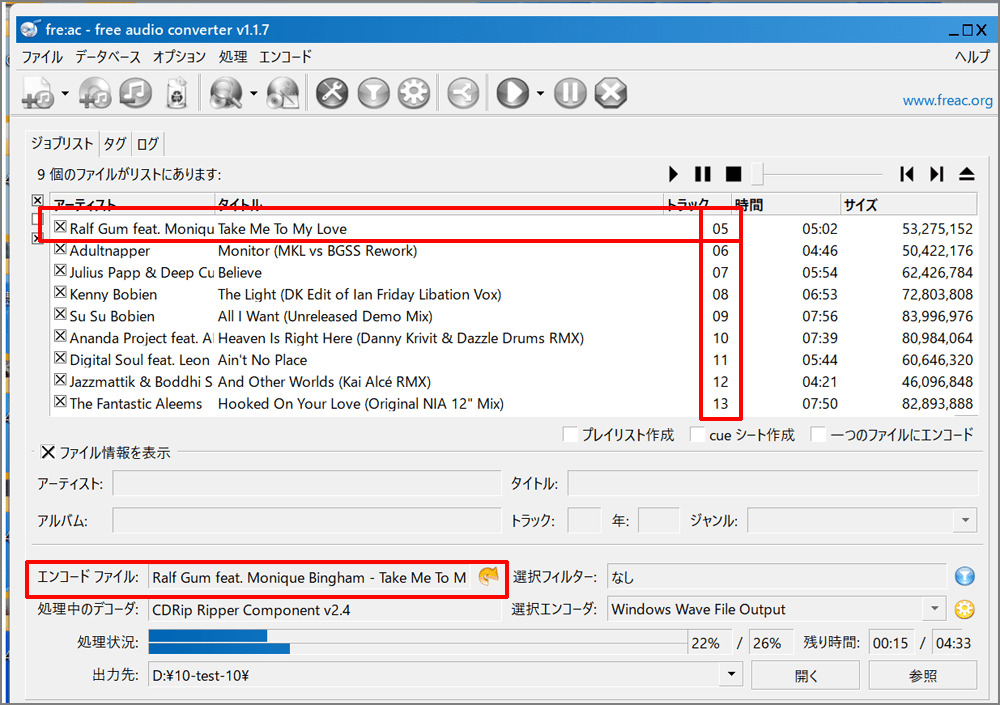Uncheck the Jazzmattik & Boddhi track checkbox

click(x=60, y=380)
